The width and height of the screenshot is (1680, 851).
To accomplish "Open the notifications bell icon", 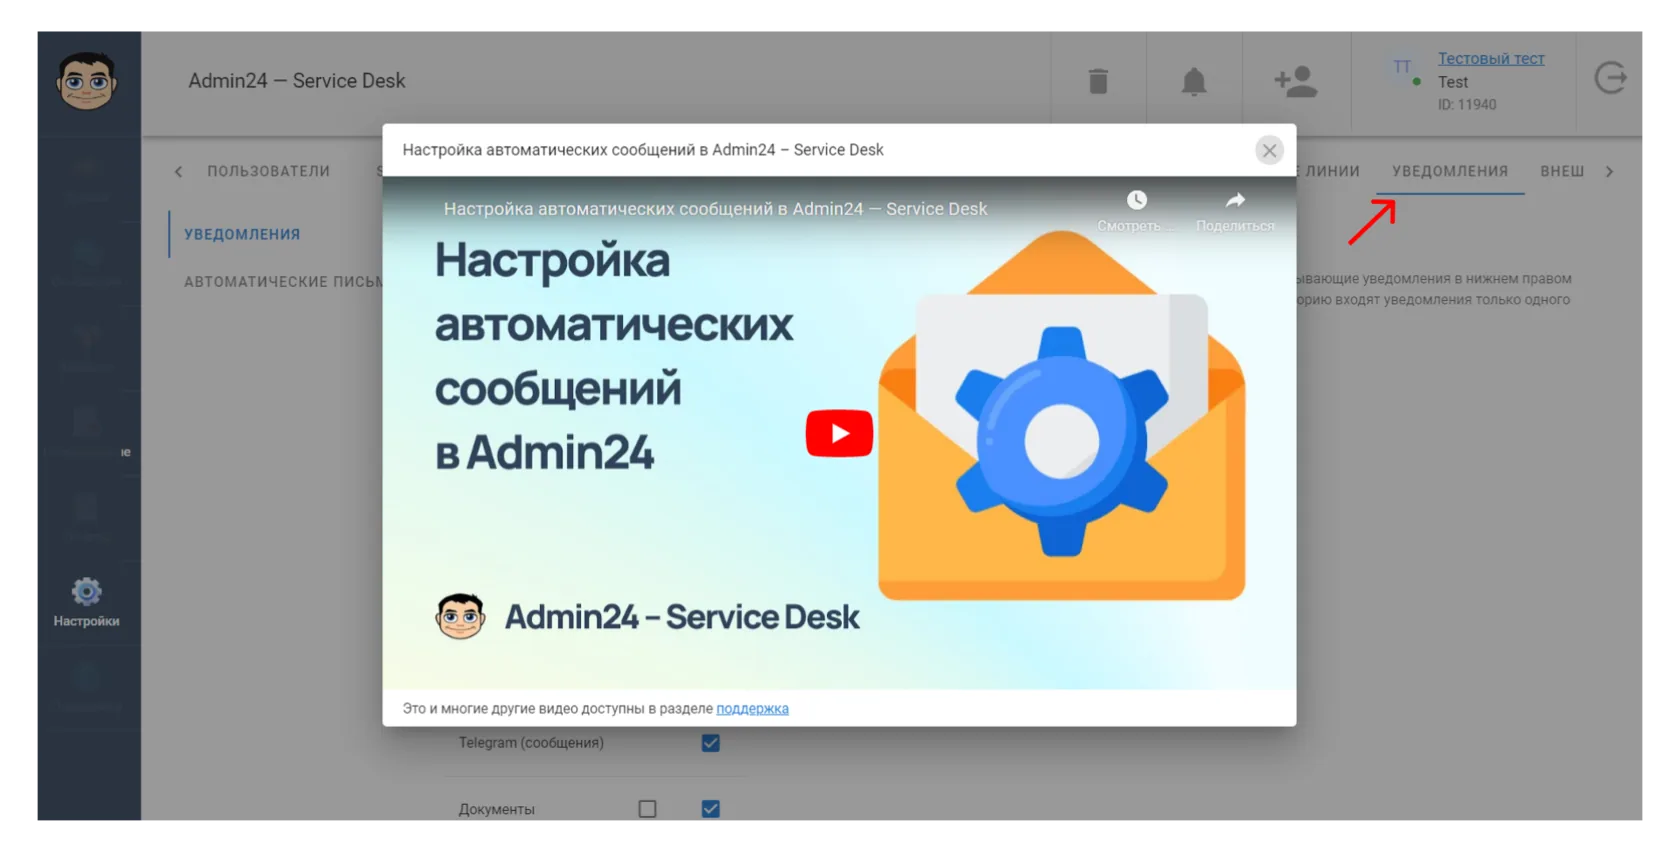I will [x=1194, y=81].
